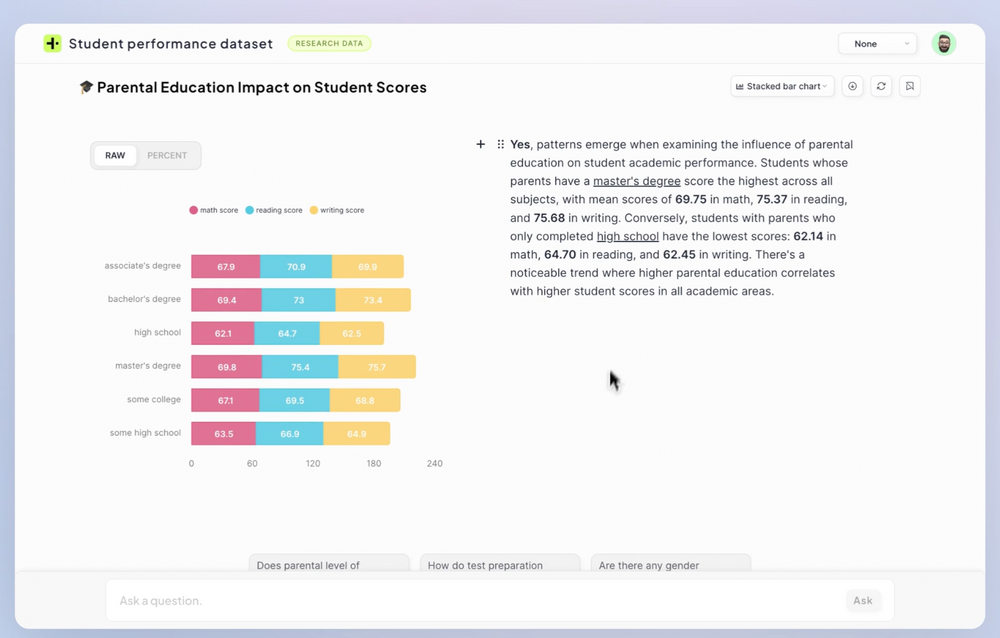
Task: Open the Stacked bar chart dropdown
Action: tap(782, 86)
